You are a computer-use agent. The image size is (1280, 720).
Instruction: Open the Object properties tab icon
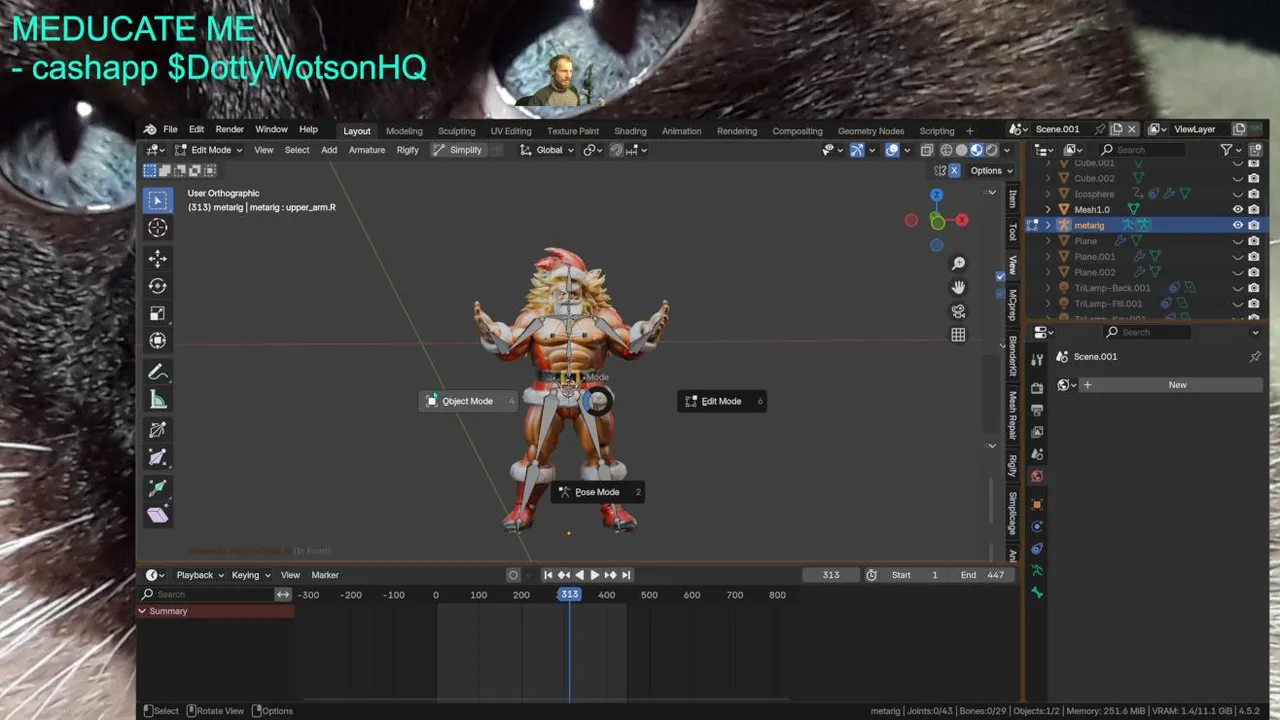[1037, 504]
